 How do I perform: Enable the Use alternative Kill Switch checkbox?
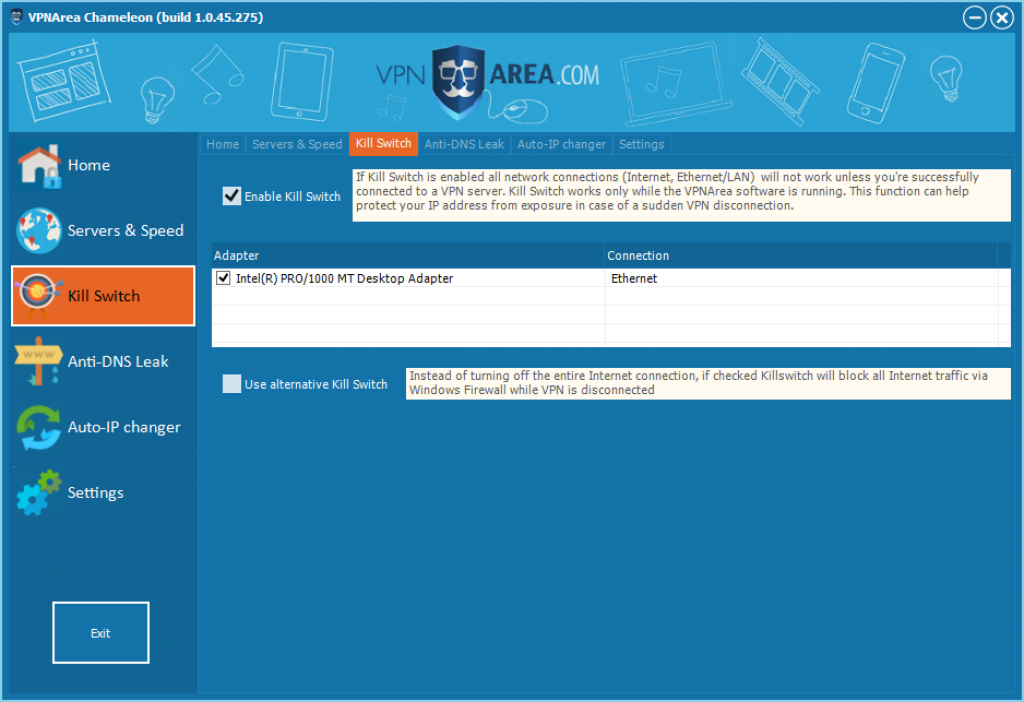click(232, 384)
